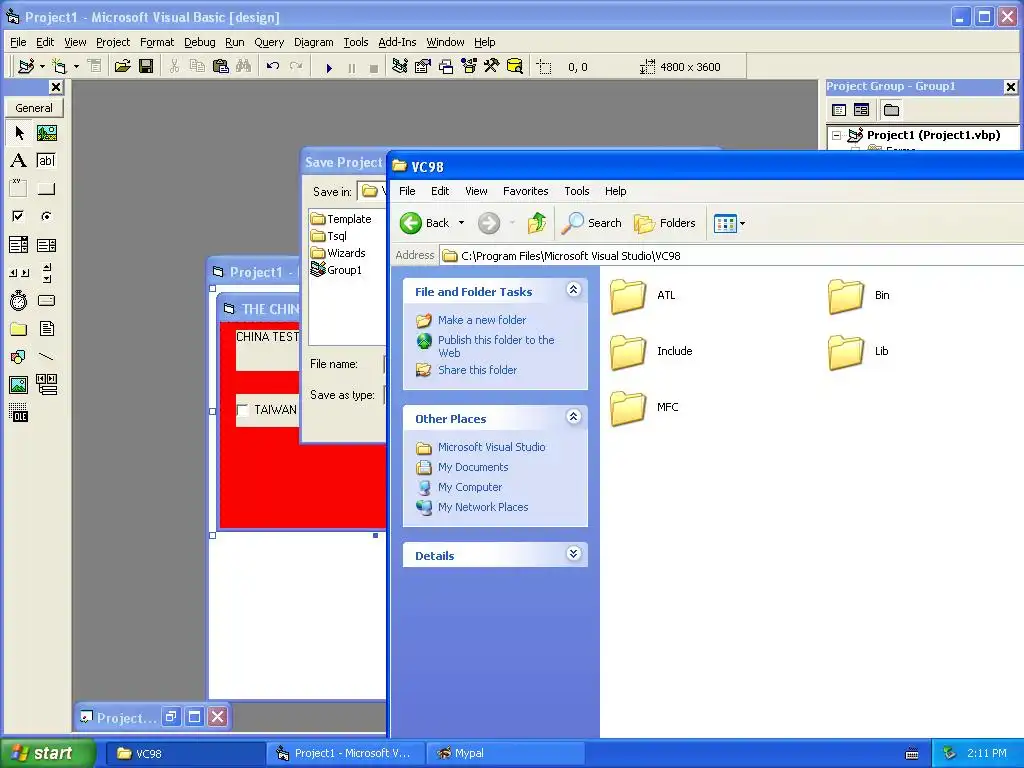Screen dimensions: 1024x768
Task: Select the OptionButton control tool
Action: 46,216
